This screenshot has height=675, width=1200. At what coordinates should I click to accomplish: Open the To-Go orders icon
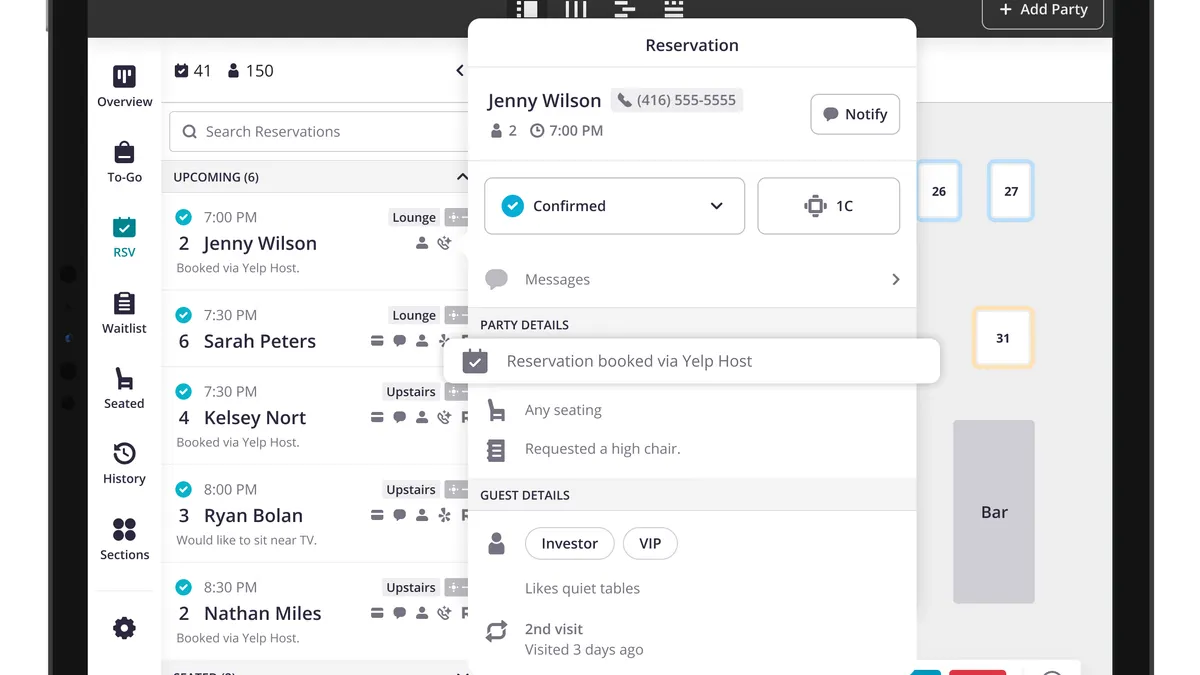124,153
